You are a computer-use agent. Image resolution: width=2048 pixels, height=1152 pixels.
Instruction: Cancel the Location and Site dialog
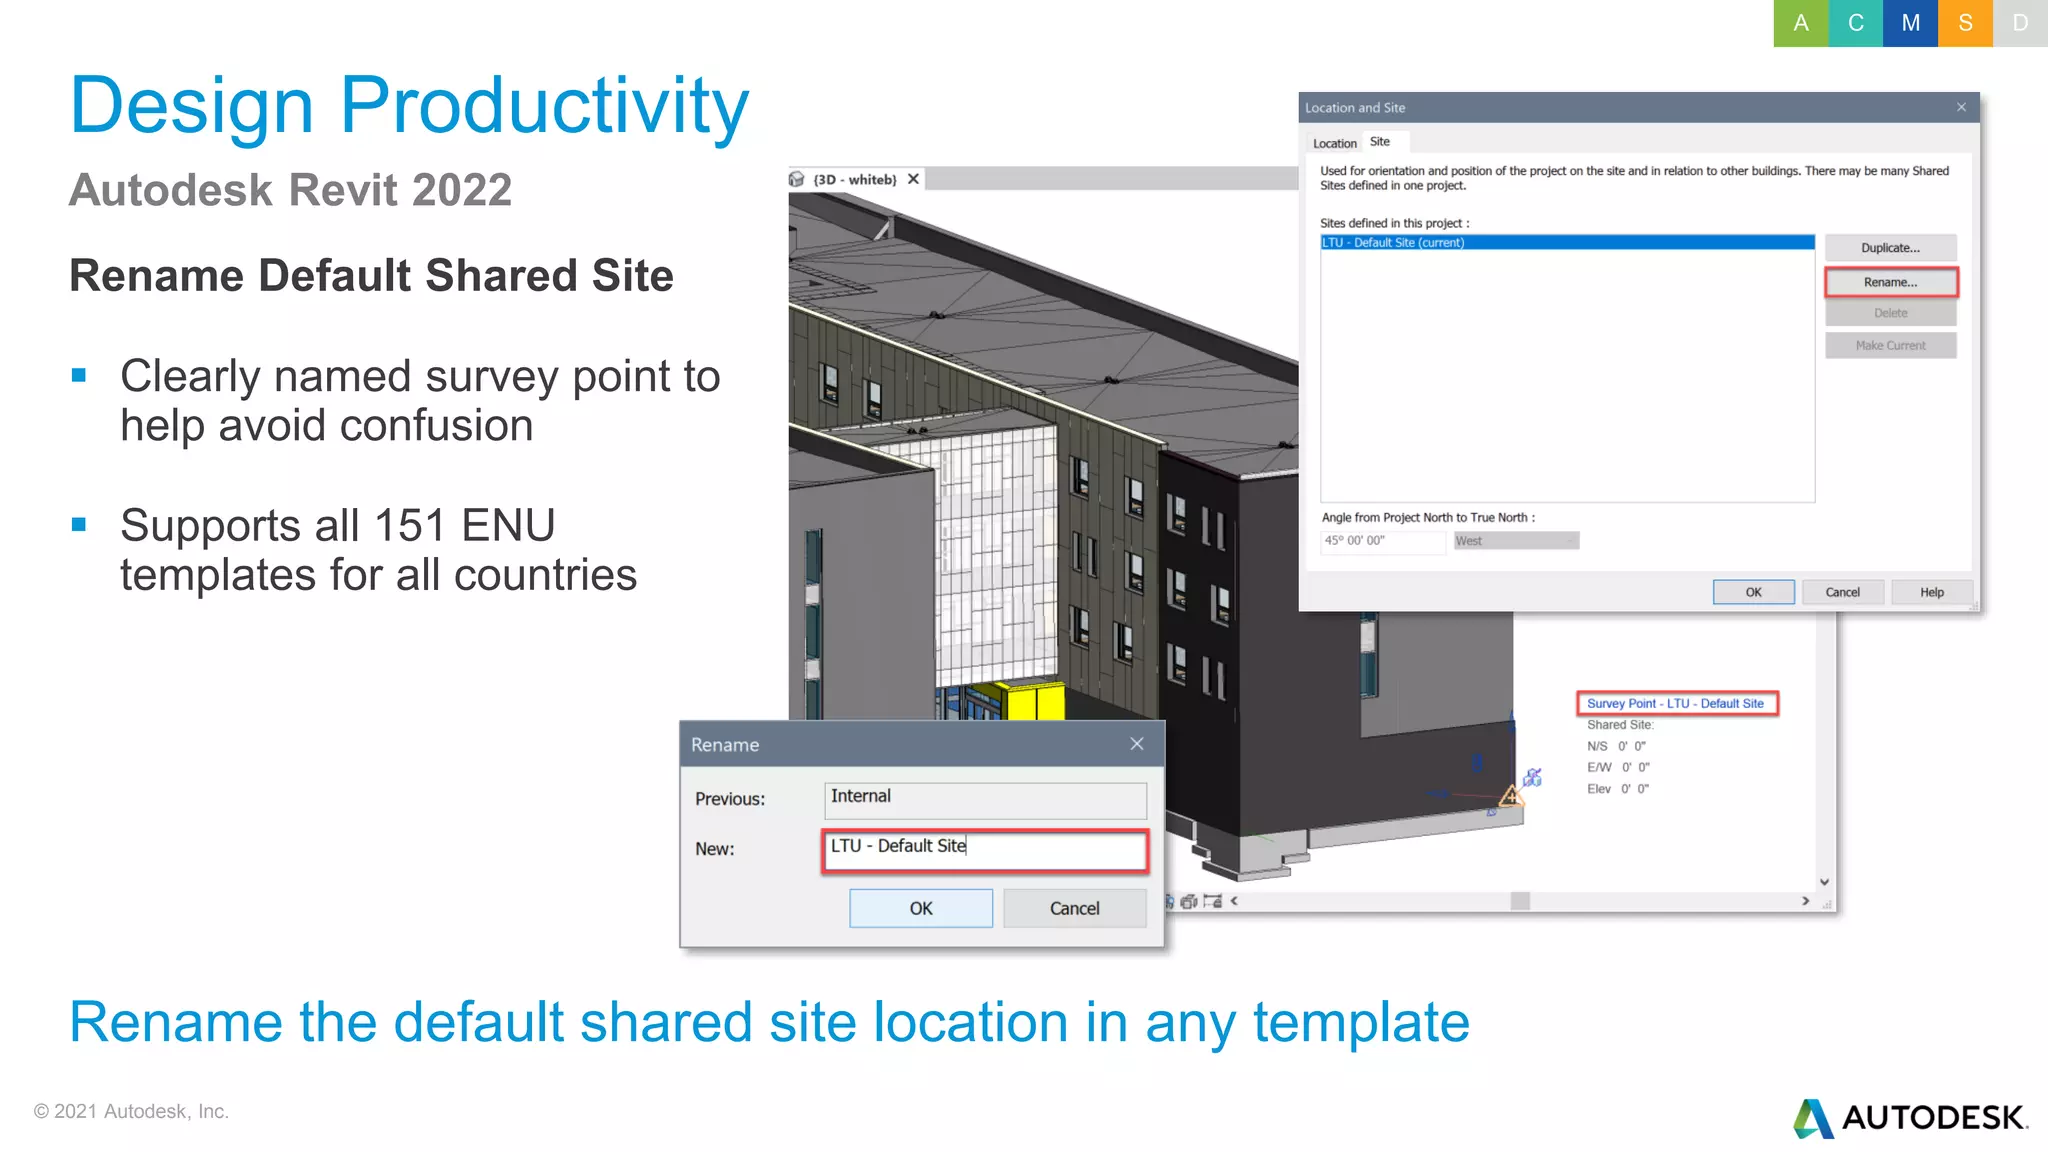coord(1842,592)
